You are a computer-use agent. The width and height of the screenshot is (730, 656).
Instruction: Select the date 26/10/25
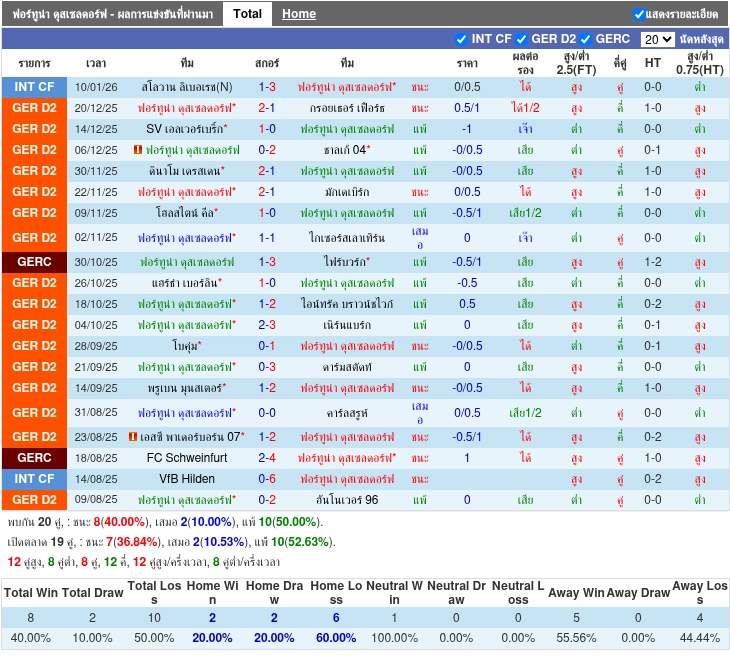96,283
